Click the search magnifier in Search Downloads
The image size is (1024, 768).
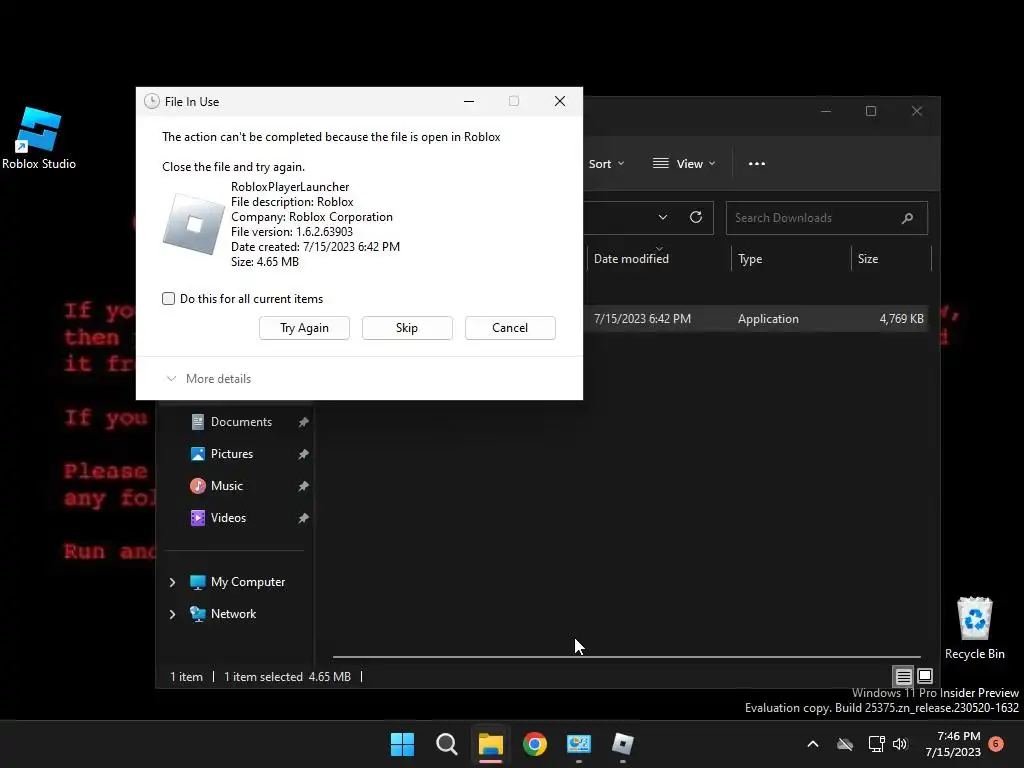(907, 218)
